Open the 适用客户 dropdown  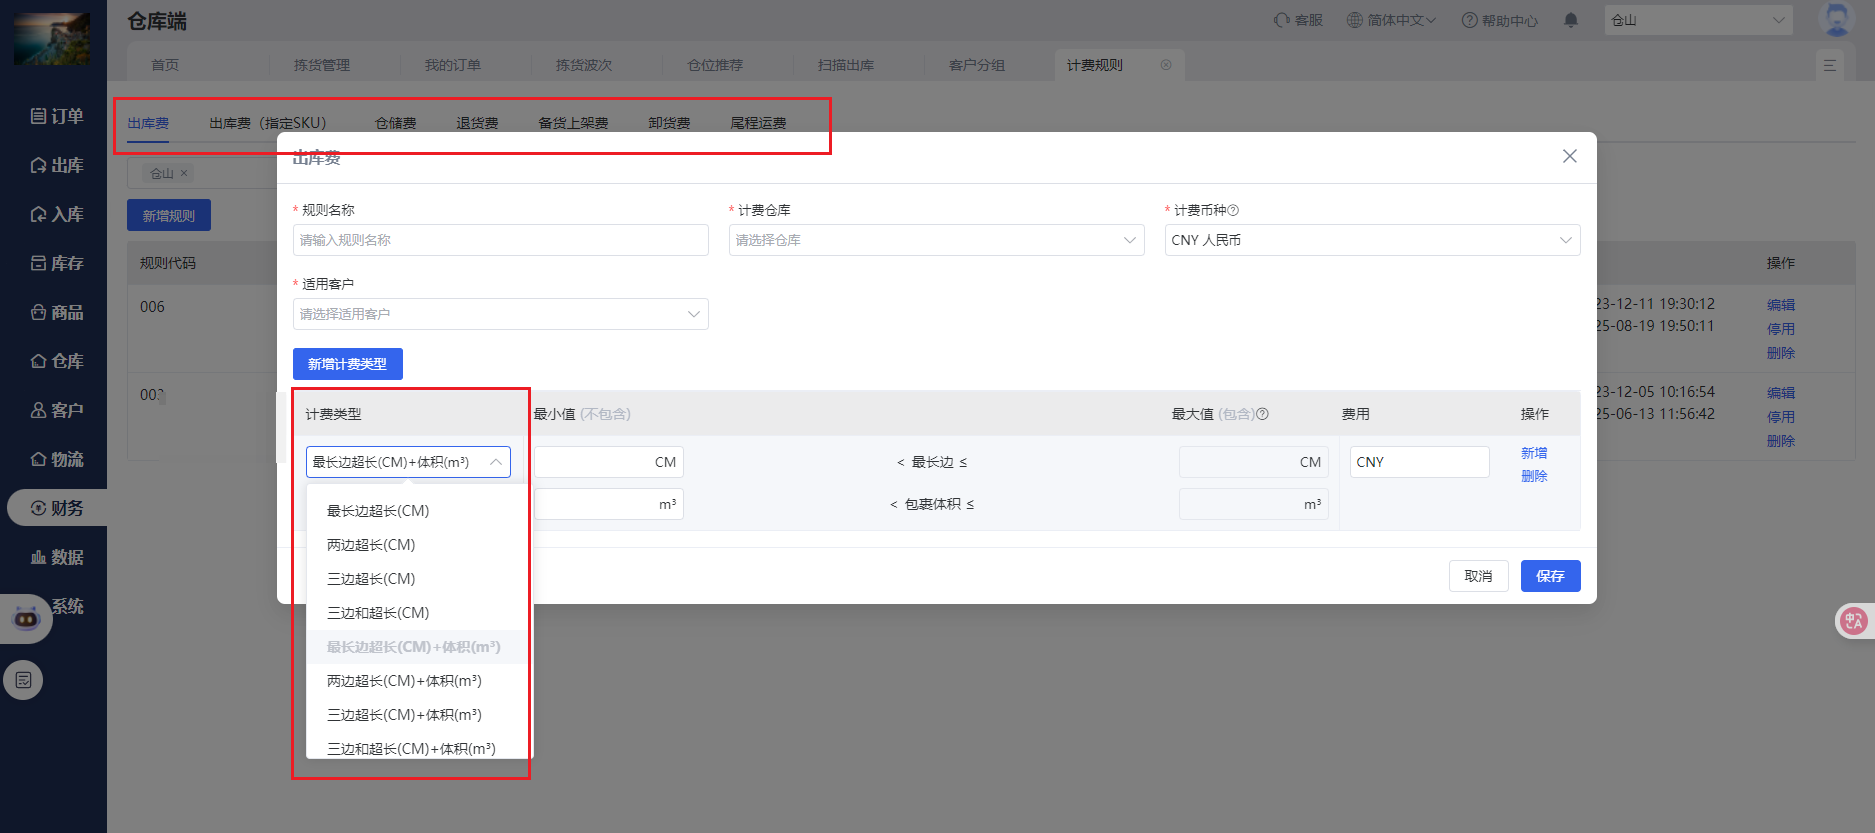[500, 314]
